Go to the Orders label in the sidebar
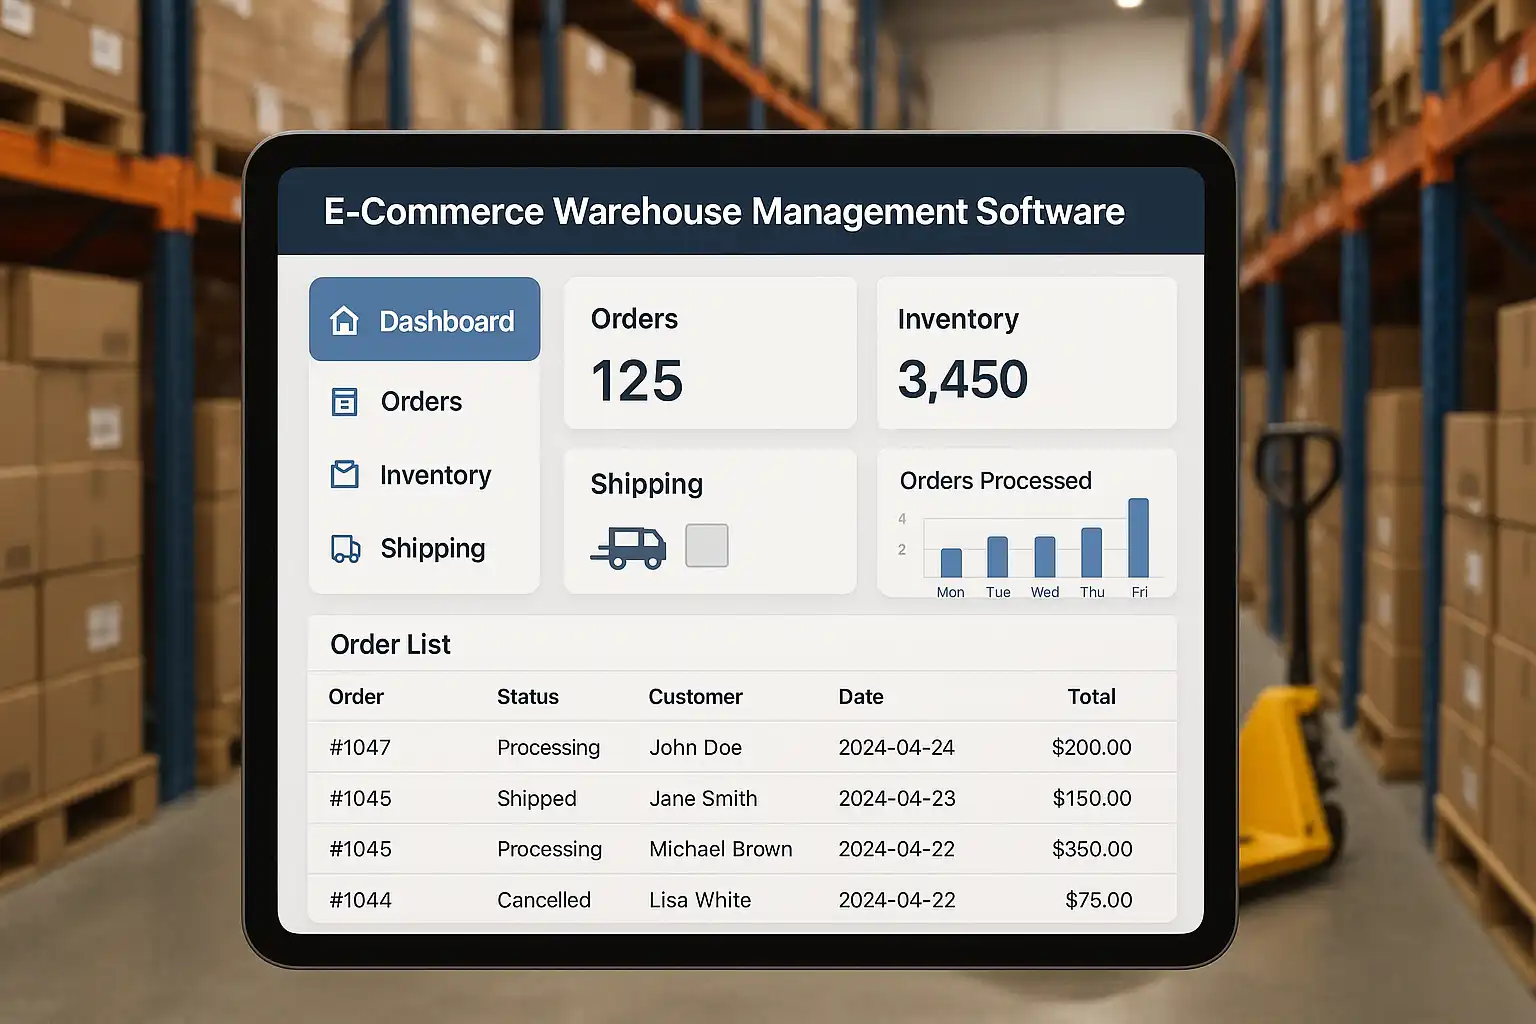The image size is (1536, 1024). point(421,401)
